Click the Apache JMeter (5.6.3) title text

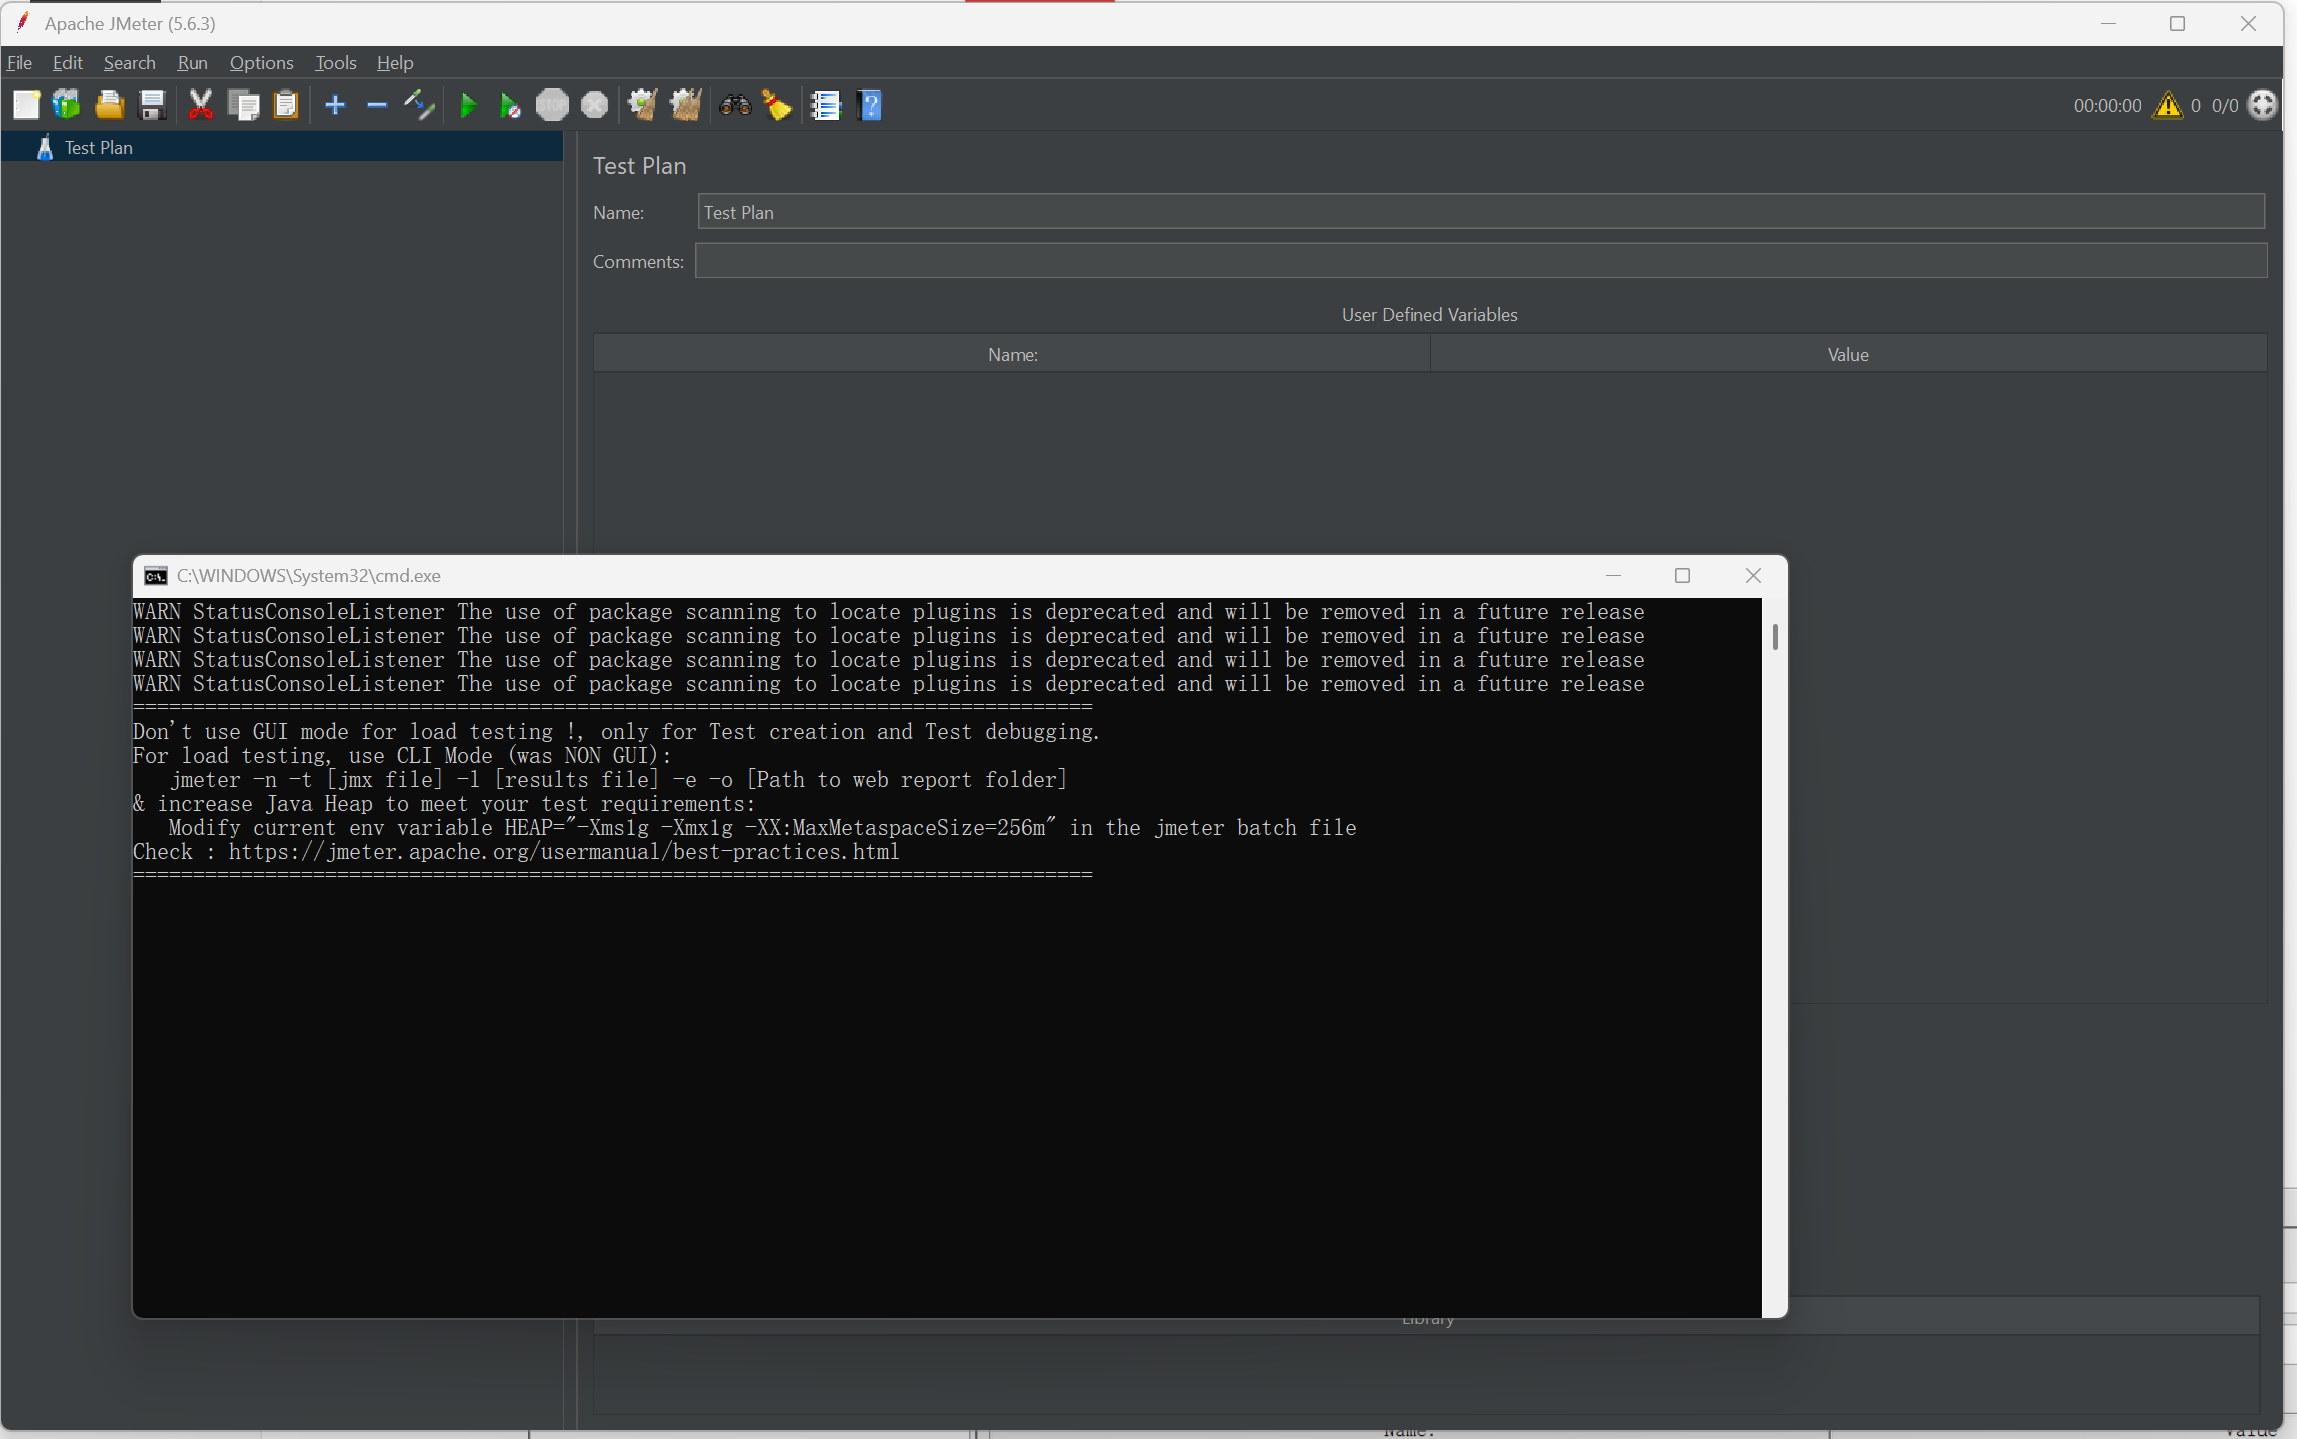click(130, 23)
